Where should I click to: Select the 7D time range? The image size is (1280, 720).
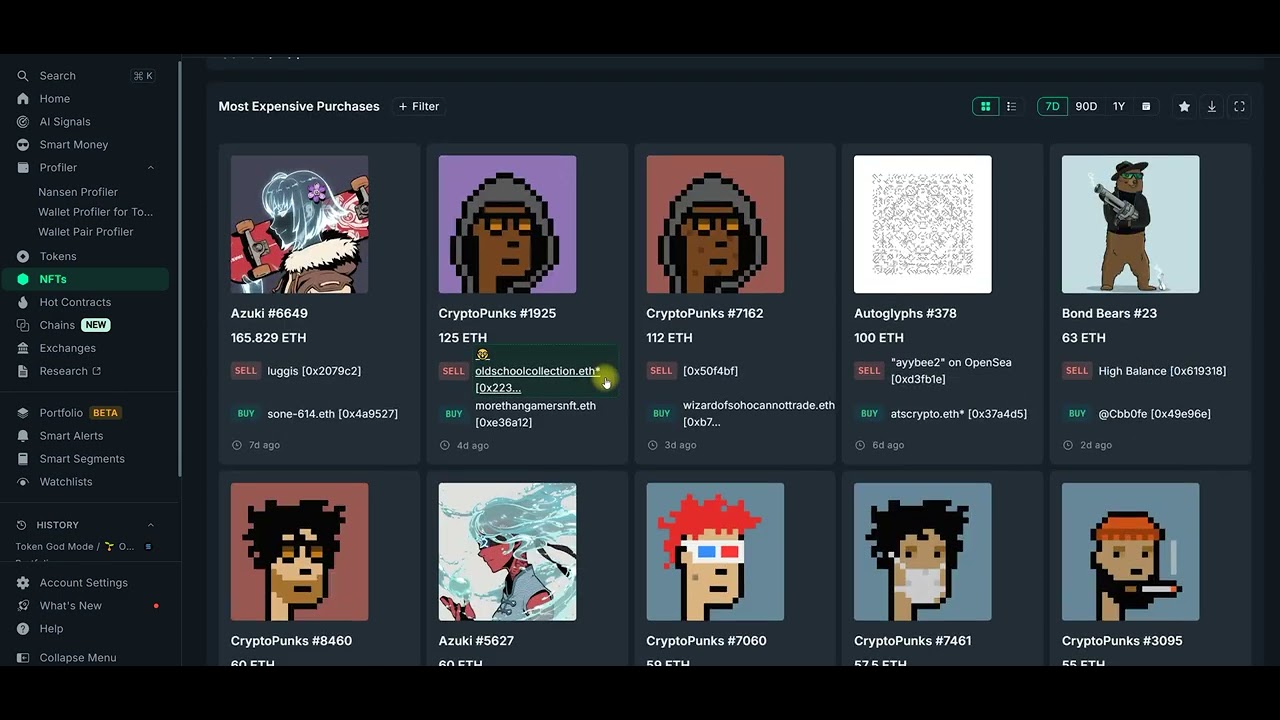pos(1052,107)
